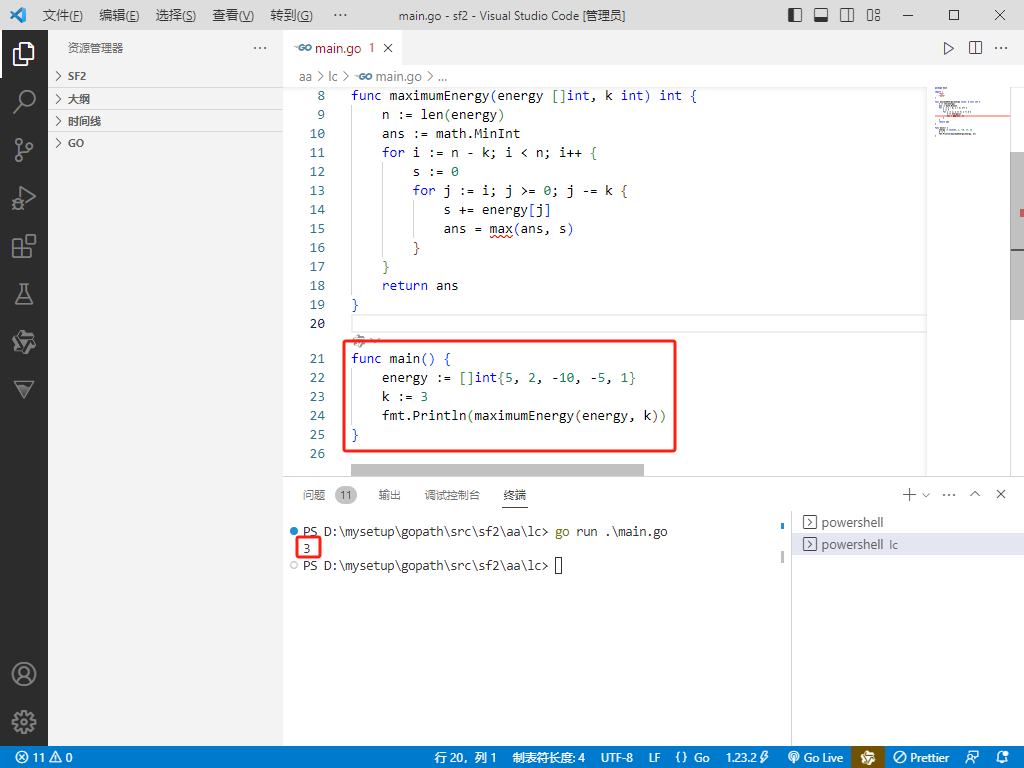Create a new terminal with plus icon
Screen dimensions: 1024x768
point(909,494)
